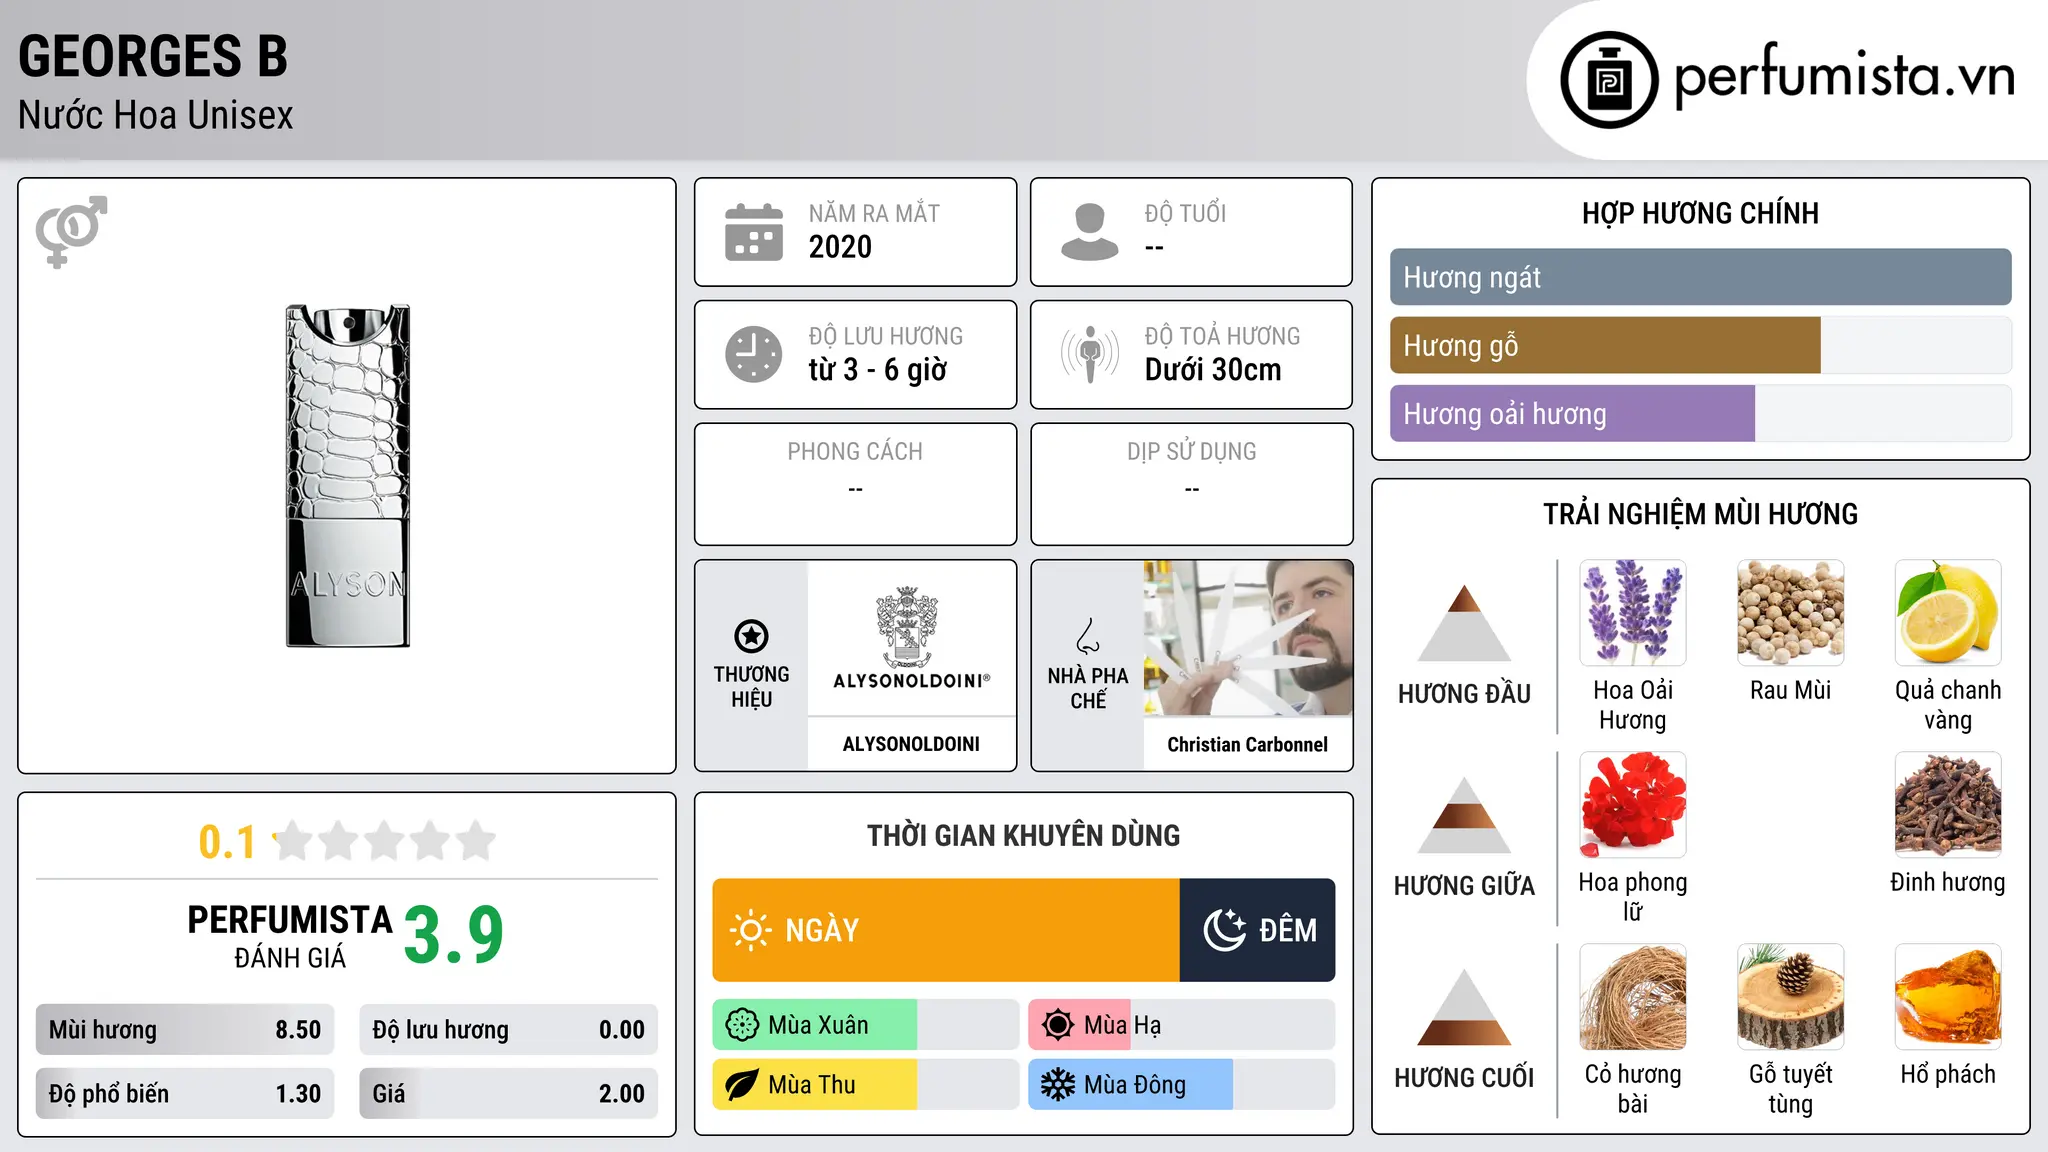
Task: Click the sun icon for Mùa Hạ
Action: (x=1058, y=1025)
